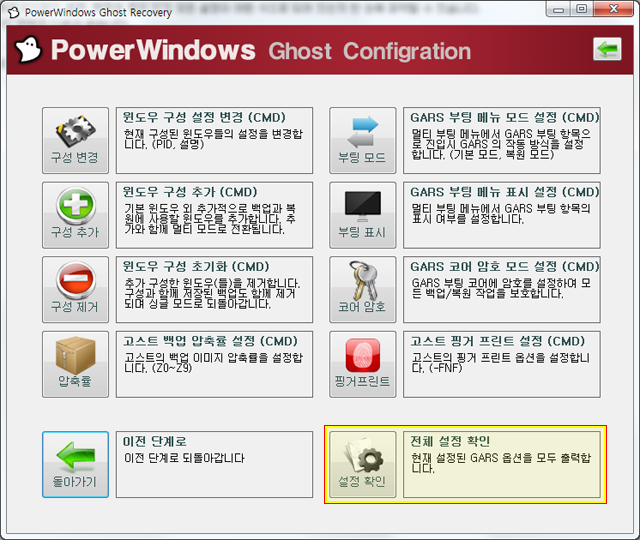Click the ghost icon in title bar

click(13, 12)
